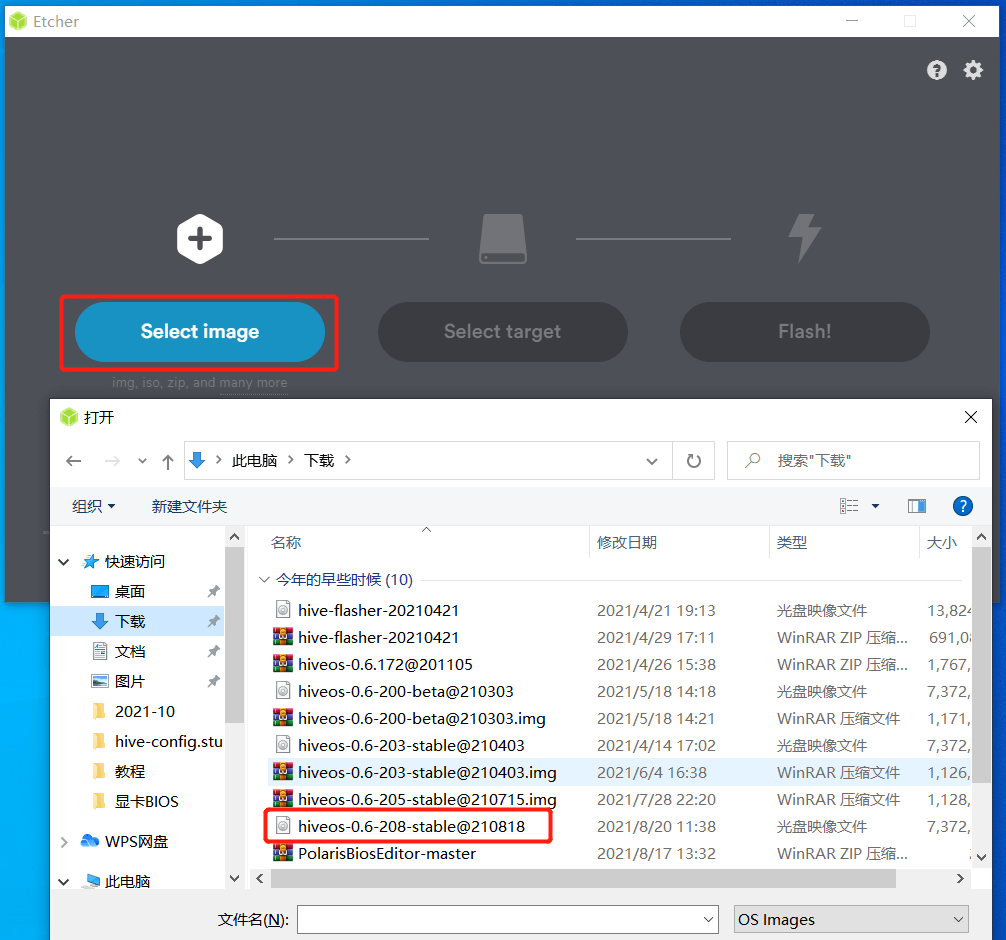
Task: Open the preview pane icon
Action: coord(917,506)
